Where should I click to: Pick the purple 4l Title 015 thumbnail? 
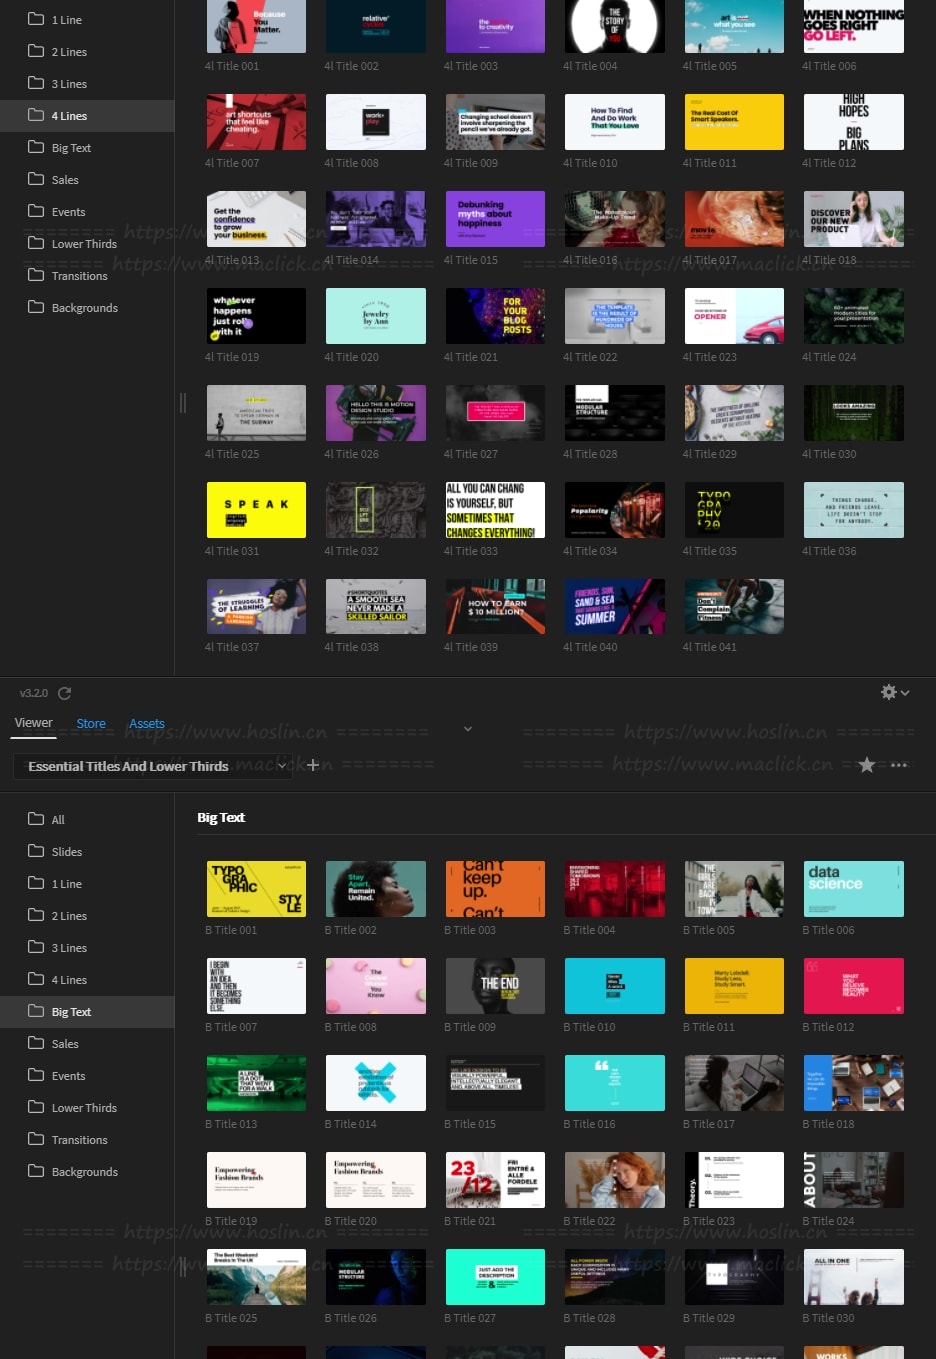[x=495, y=219]
